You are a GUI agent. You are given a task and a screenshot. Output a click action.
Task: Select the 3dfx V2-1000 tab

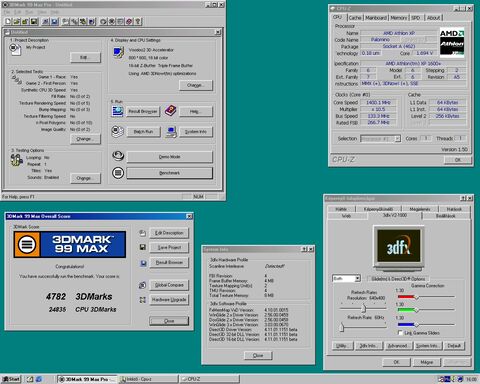coord(395,215)
